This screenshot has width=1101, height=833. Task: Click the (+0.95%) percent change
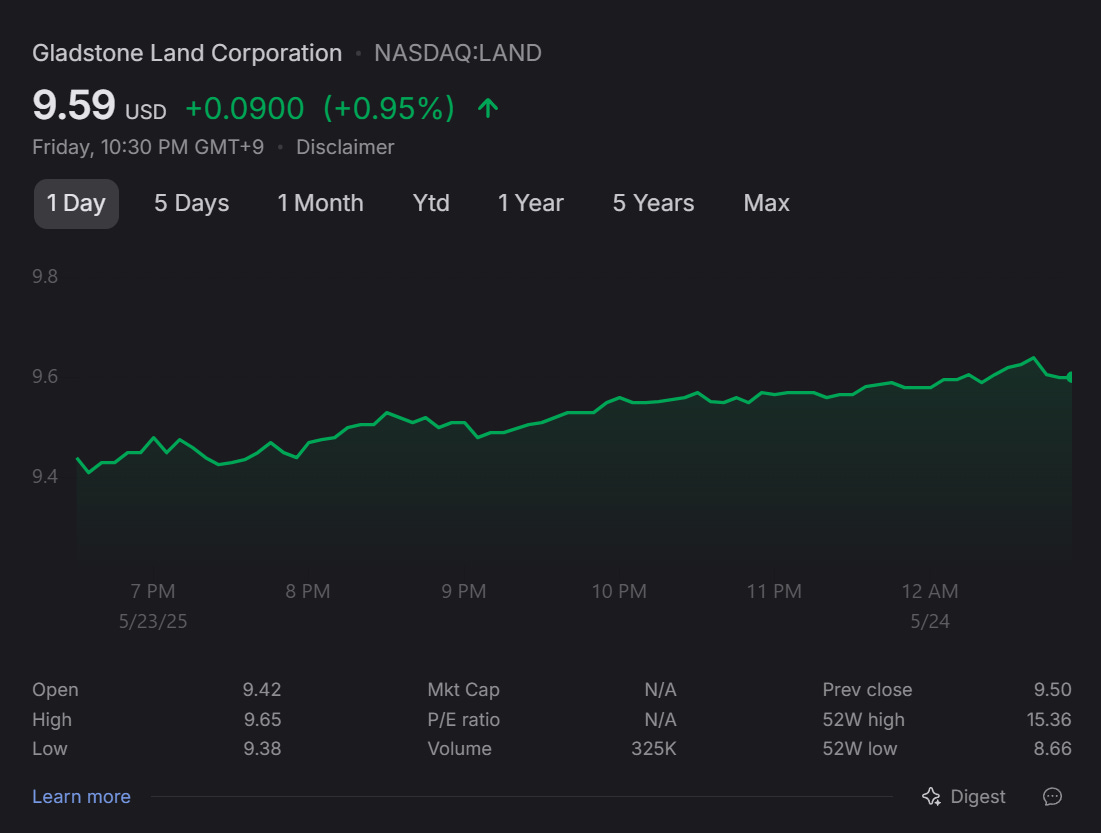(389, 108)
